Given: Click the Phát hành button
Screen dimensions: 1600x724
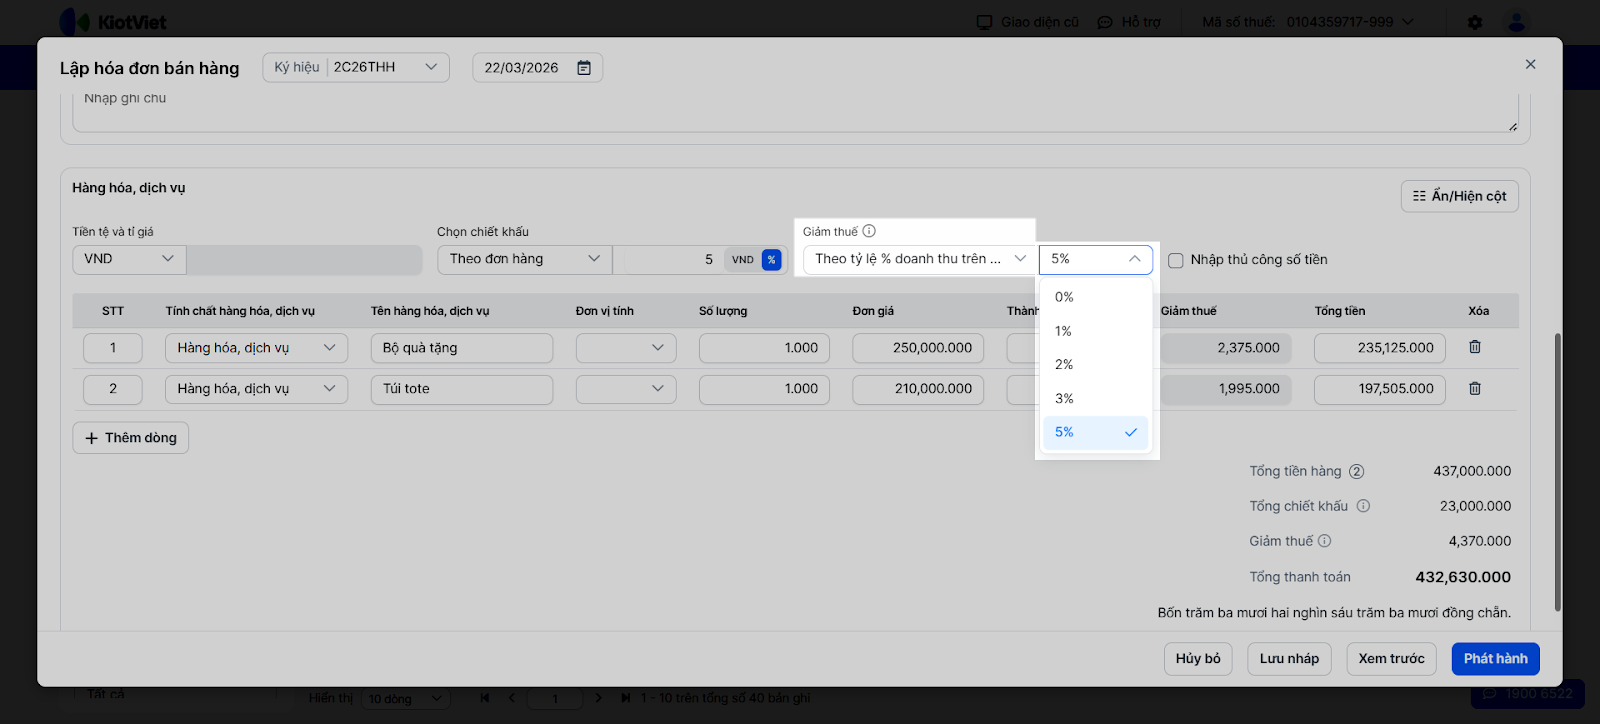Looking at the screenshot, I should 1495,659.
